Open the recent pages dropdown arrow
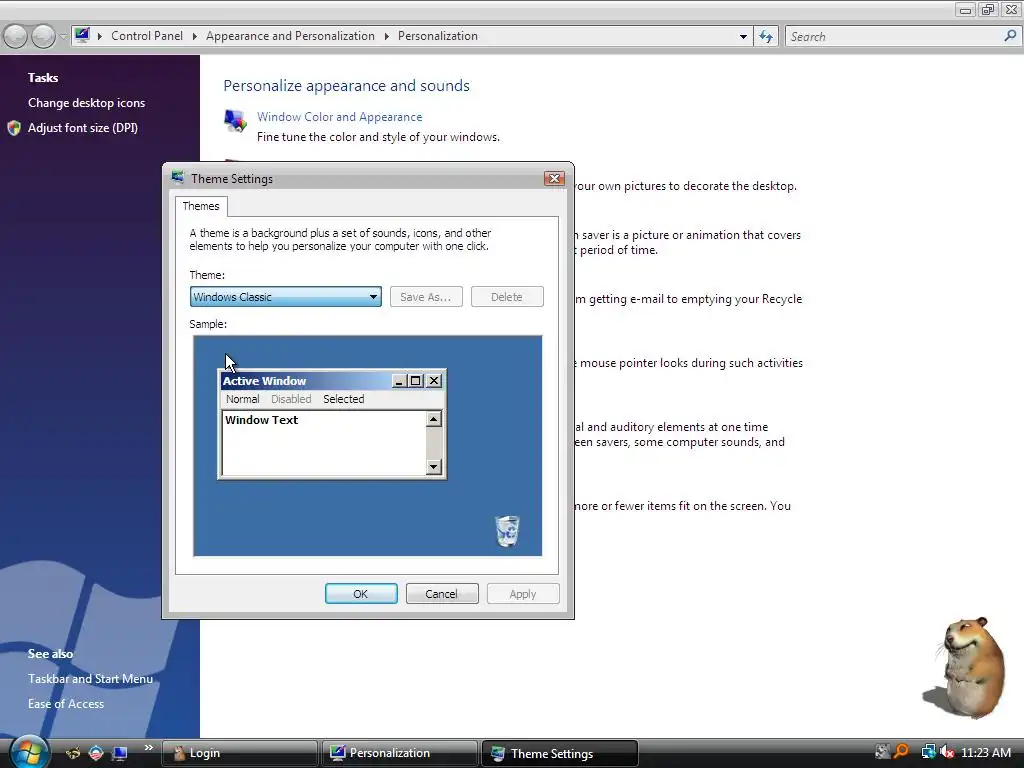The height and width of the screenshot is (768, 1024). (63, 37)
